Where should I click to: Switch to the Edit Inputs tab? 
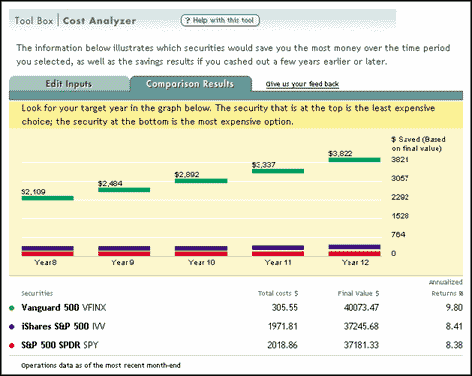click(69, 84)
